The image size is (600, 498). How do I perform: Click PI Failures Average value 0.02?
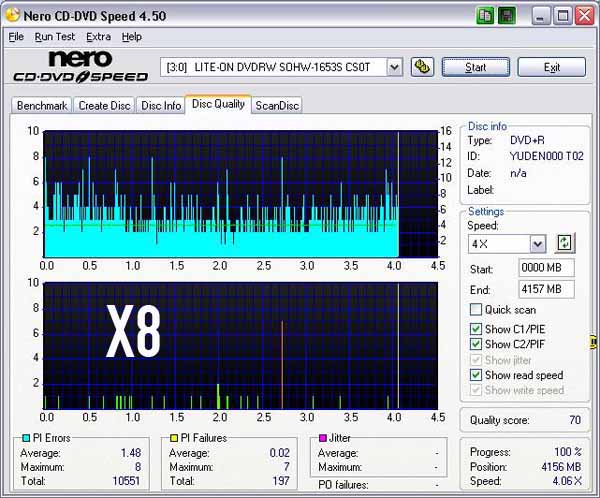click(280, 453)
